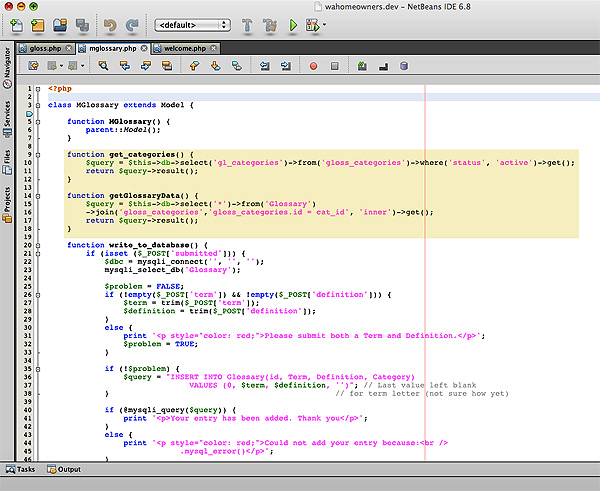This screenshot has width=600, height=491.
Task: Toggle the Highlight Search icon
Action: [x=167, y=66]
